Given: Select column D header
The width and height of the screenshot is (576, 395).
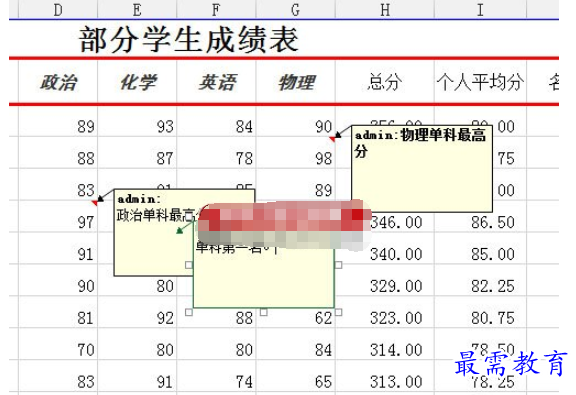Looking at the screenshot, I should point(58,10).
